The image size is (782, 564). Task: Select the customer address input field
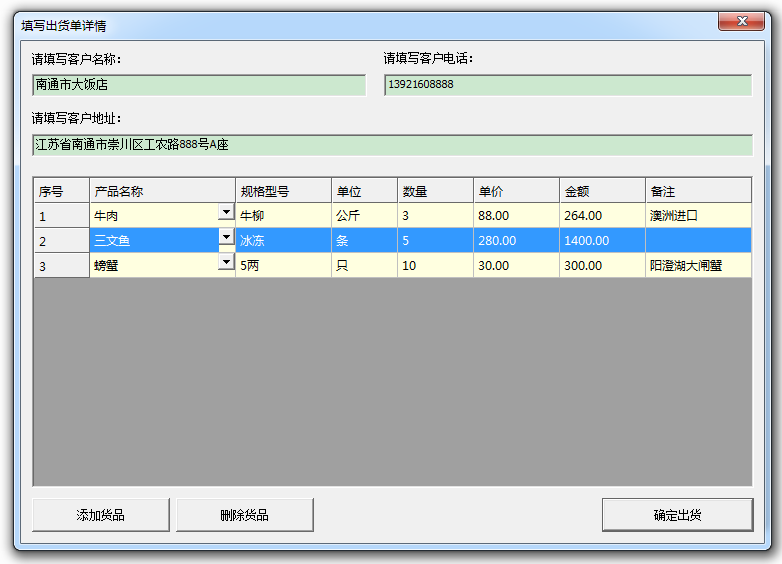(391, 145)
